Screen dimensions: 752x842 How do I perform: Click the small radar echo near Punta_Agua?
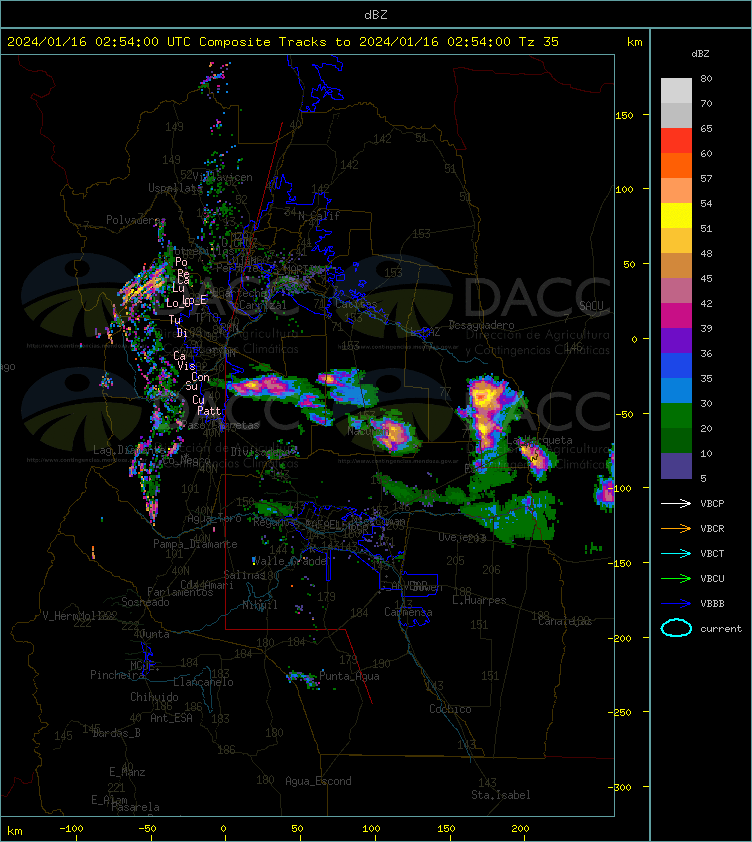tap(304, 679)
